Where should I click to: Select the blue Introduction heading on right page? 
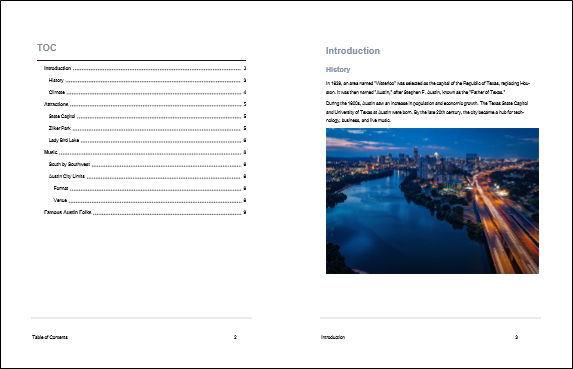coord(353,51)
